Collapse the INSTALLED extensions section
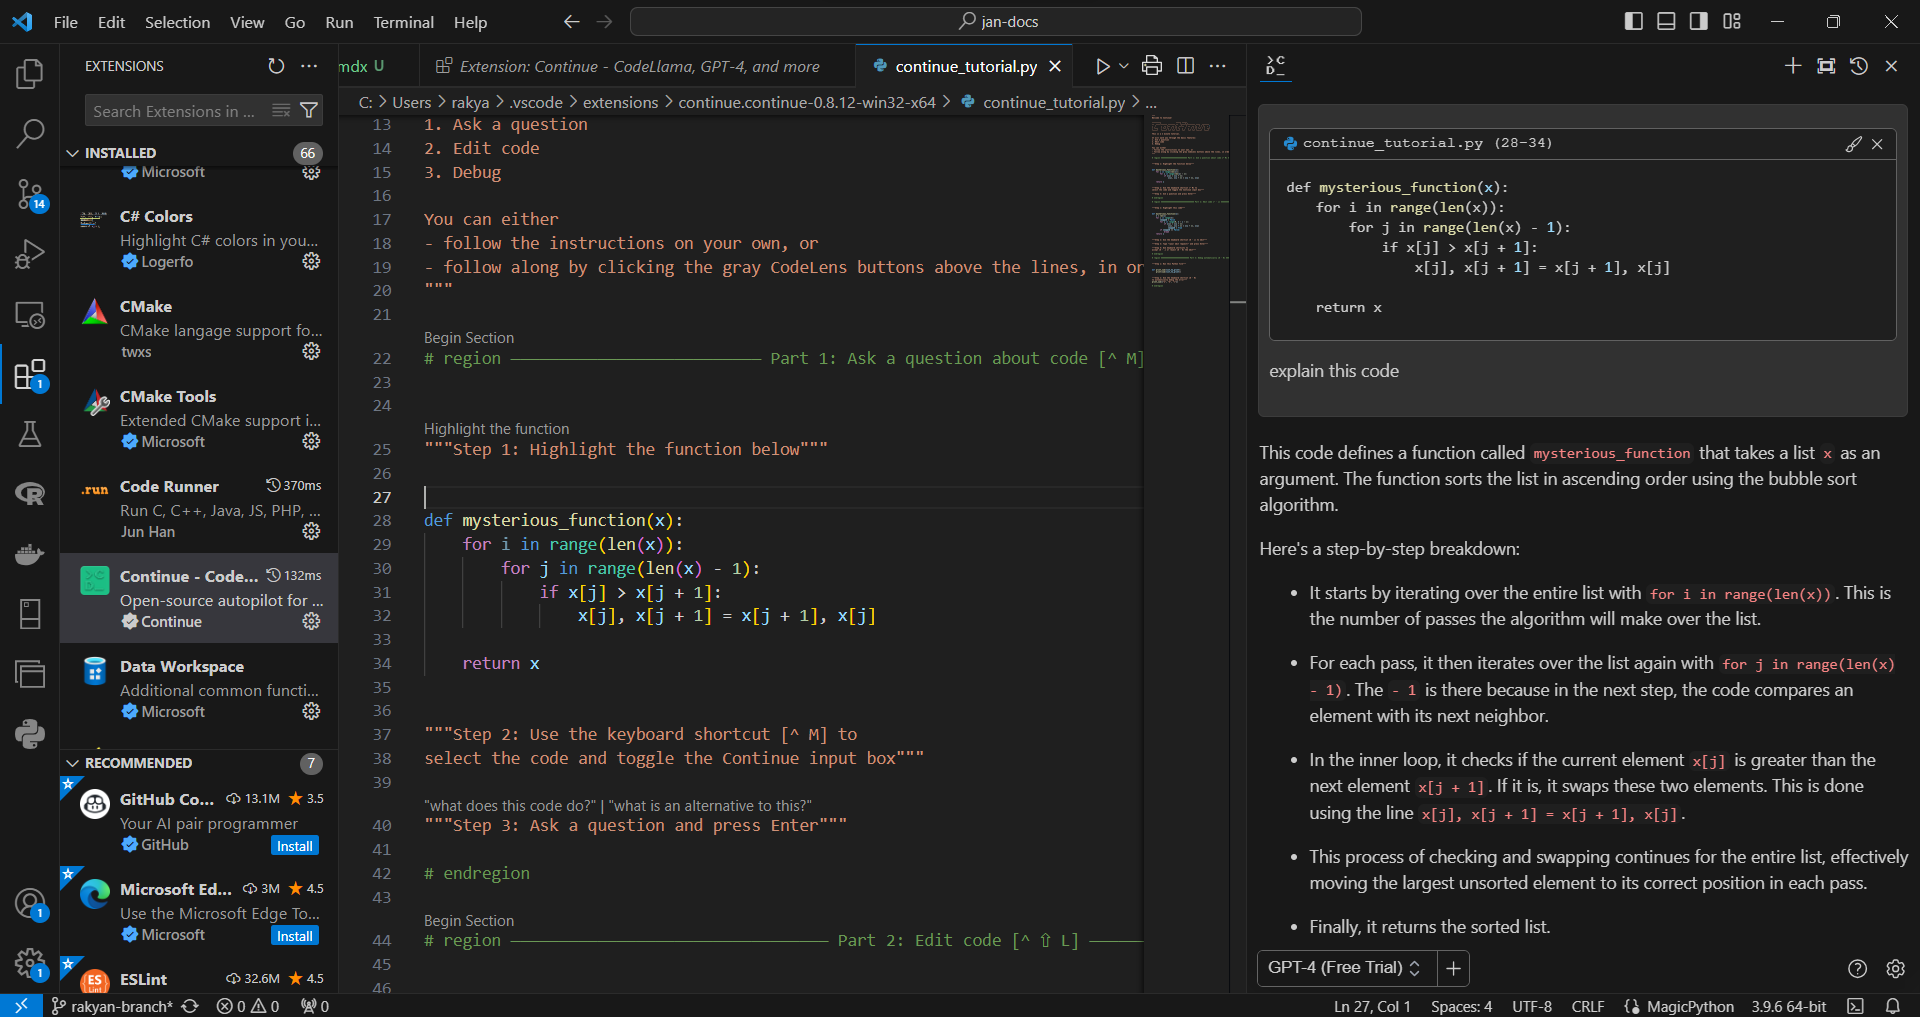1920x1017 pixels. coord(72,153)
